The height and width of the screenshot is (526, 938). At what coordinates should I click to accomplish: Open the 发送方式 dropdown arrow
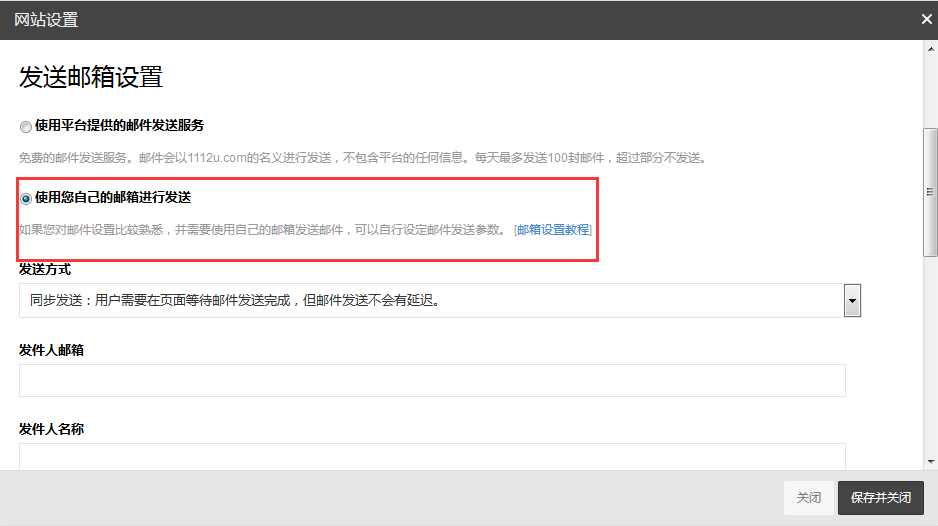point(852,300)
